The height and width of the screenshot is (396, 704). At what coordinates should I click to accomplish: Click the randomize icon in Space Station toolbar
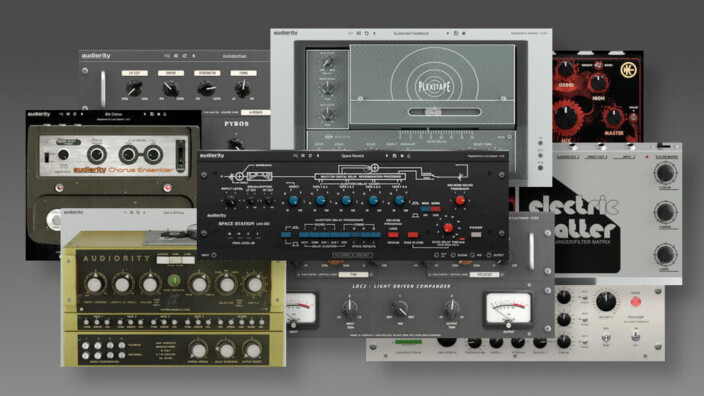[303, 156]
